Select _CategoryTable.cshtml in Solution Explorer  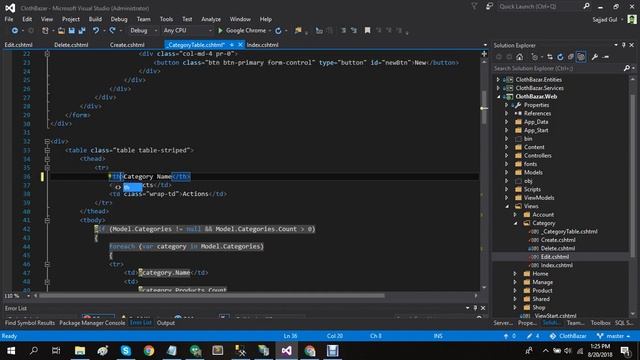click(x=569, y=231)
